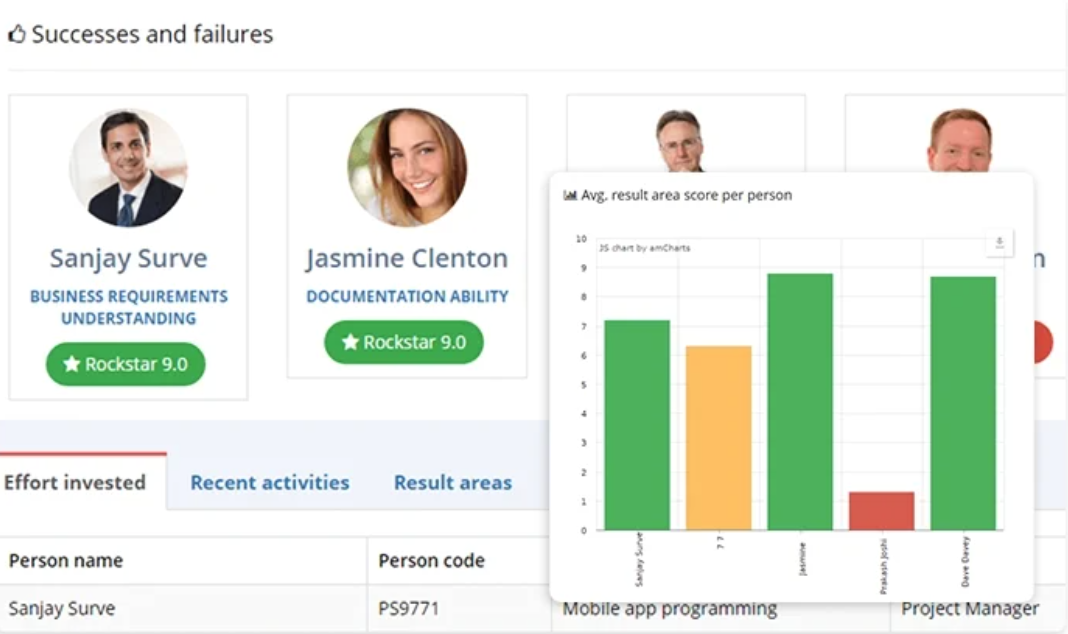
Task: Select the red Prakash Joshi bar
Action: tap(881, 510)
